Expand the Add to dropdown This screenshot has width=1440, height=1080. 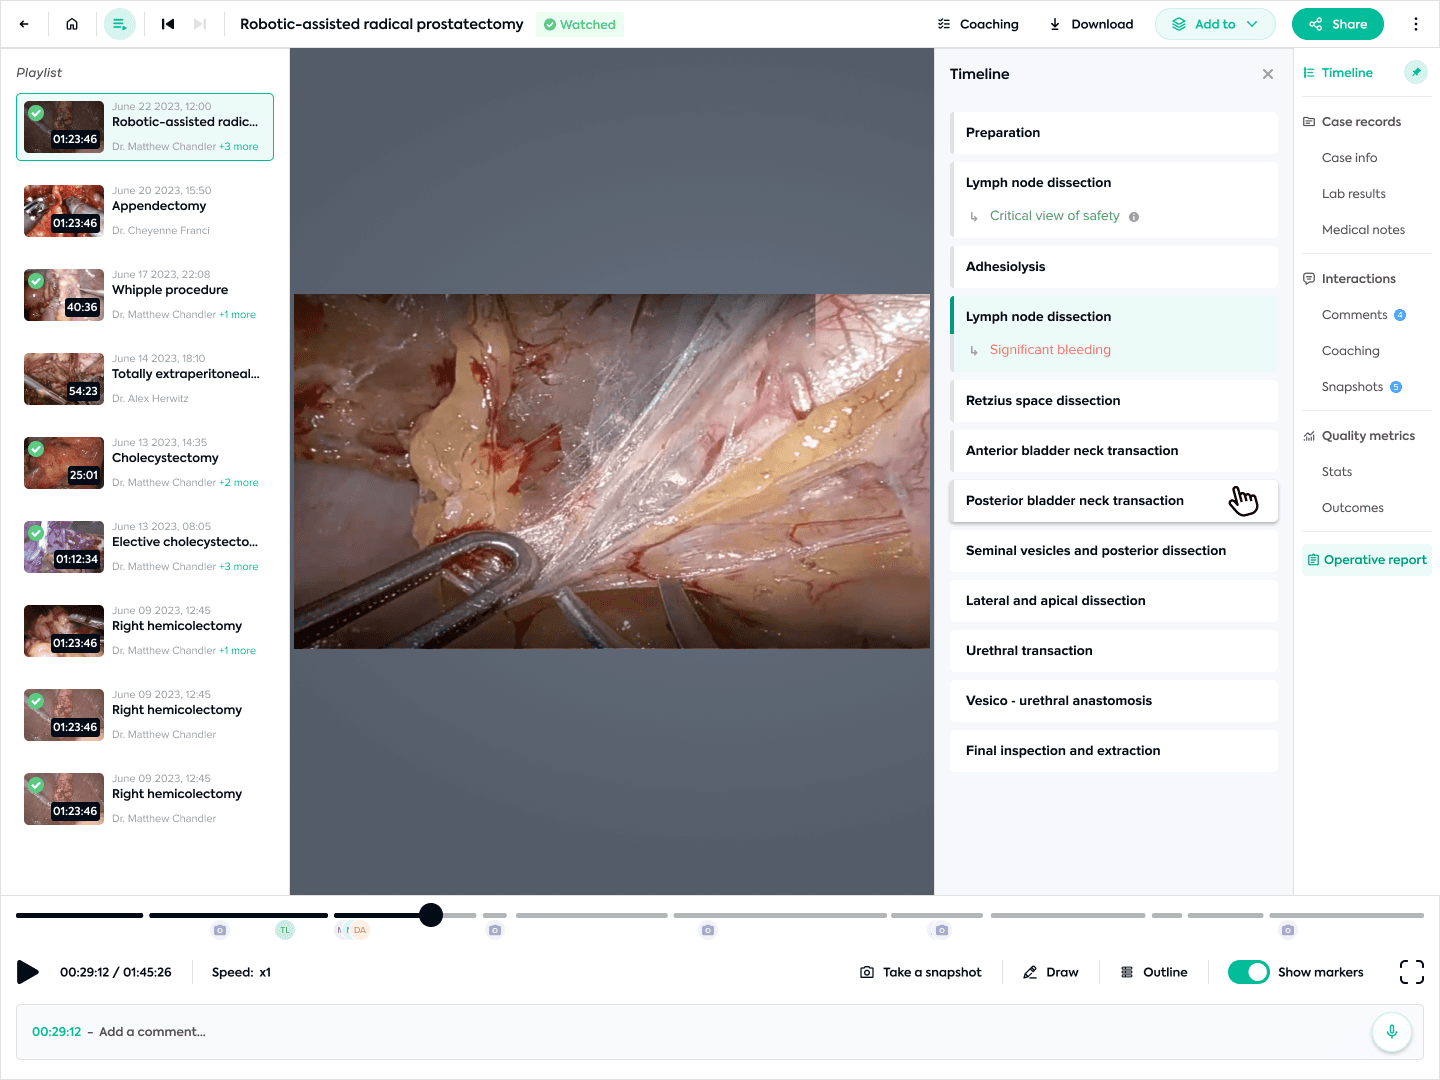[x=1215, y=24]
